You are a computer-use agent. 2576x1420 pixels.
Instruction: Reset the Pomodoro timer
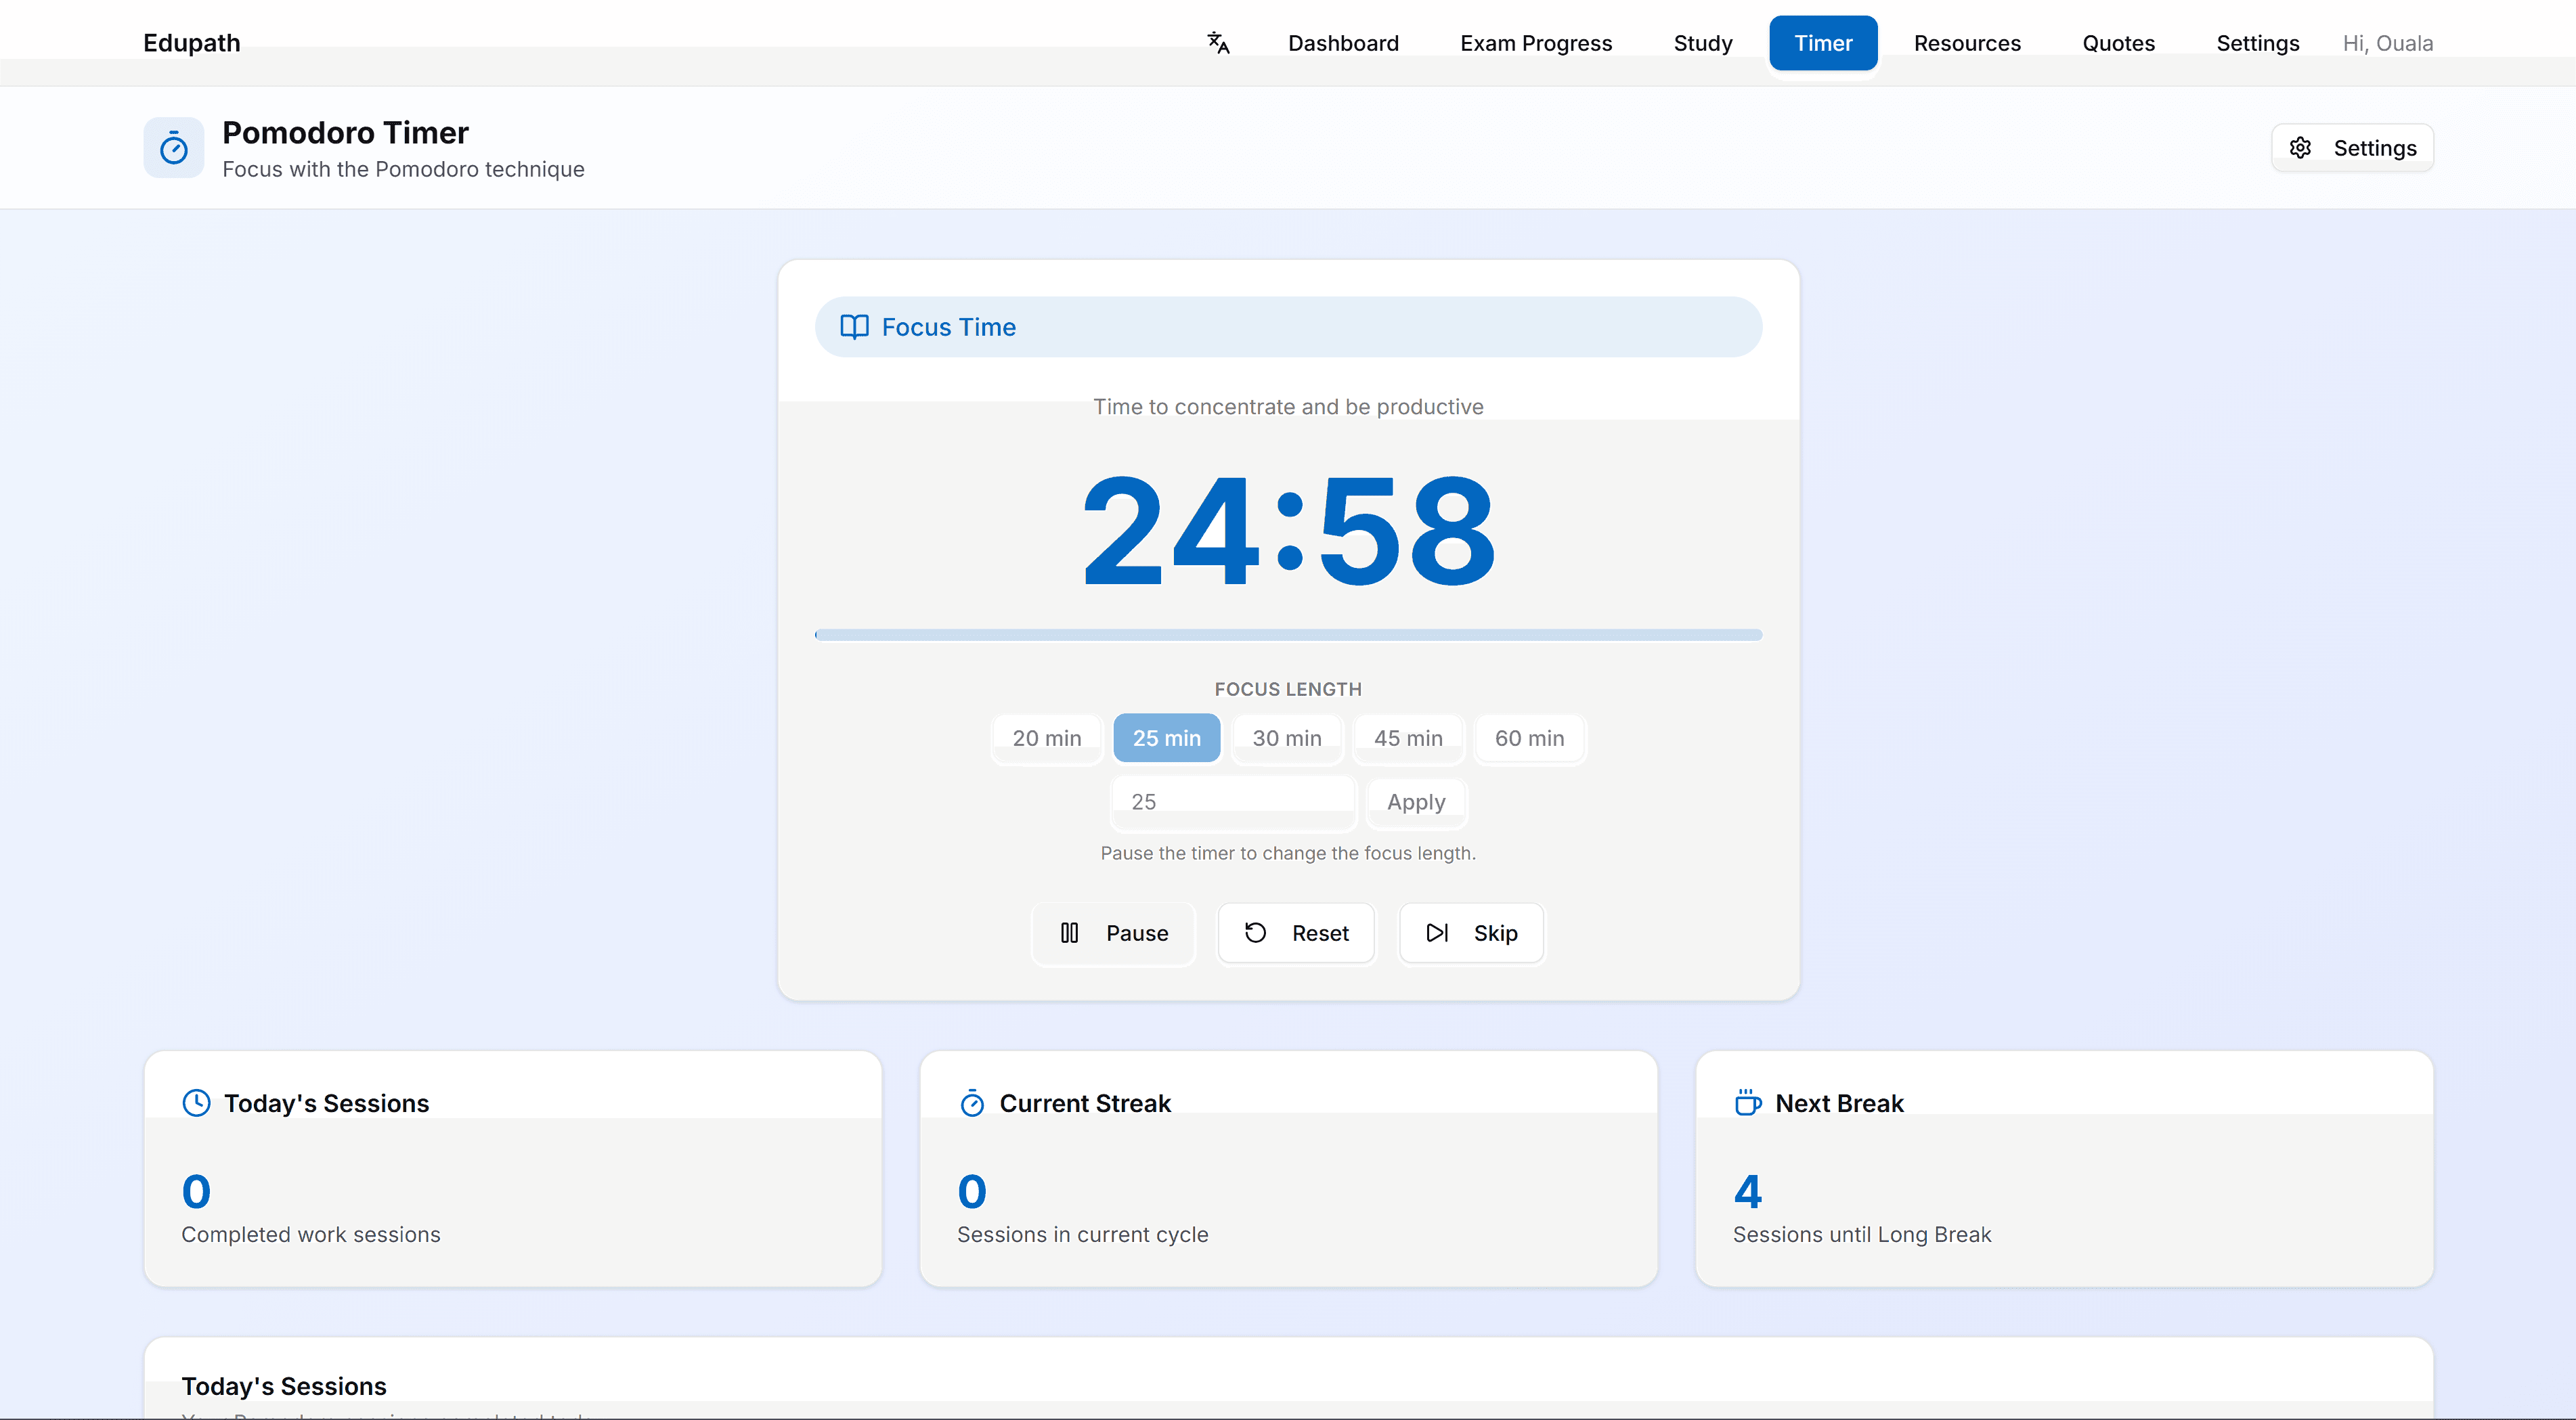pos(1296,932)
